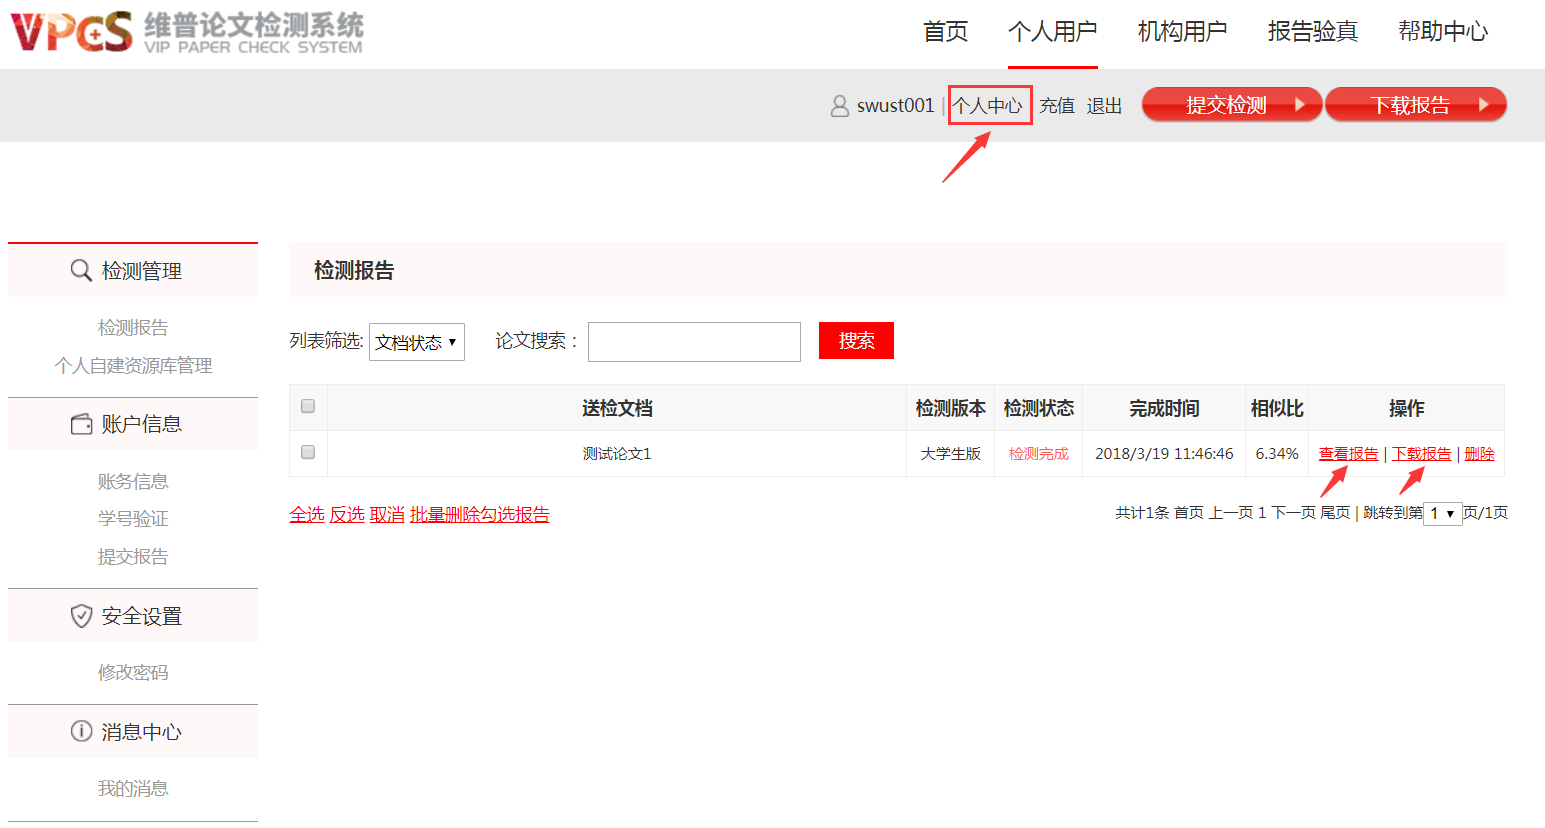Screen dimensions: 1545x828
Task: Click the 消息中心 sidebar heading
Action: coord(133,731)
